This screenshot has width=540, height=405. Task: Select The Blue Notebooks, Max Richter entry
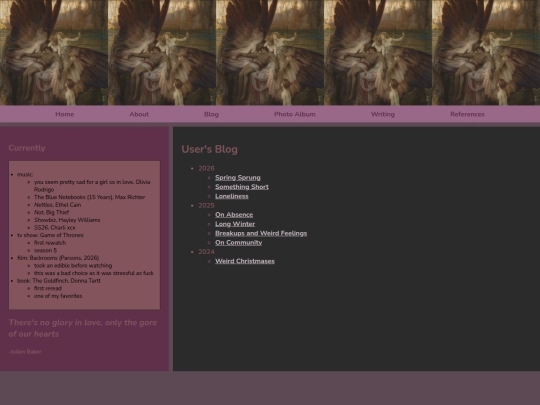90,197
